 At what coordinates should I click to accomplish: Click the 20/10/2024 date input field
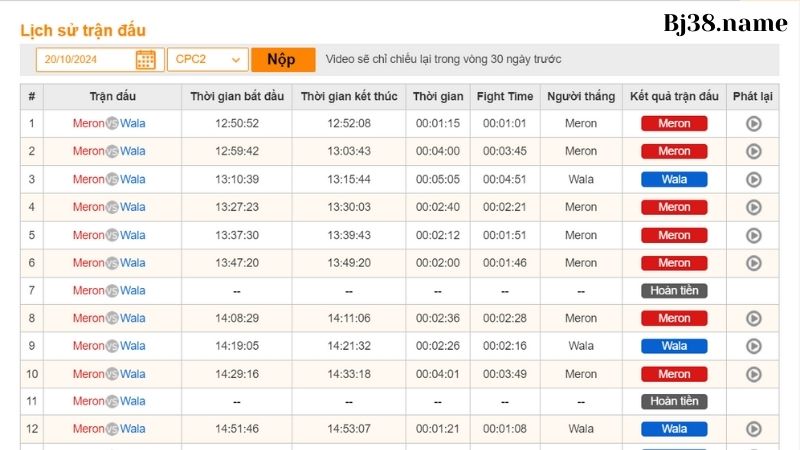[x=86, y=60]
